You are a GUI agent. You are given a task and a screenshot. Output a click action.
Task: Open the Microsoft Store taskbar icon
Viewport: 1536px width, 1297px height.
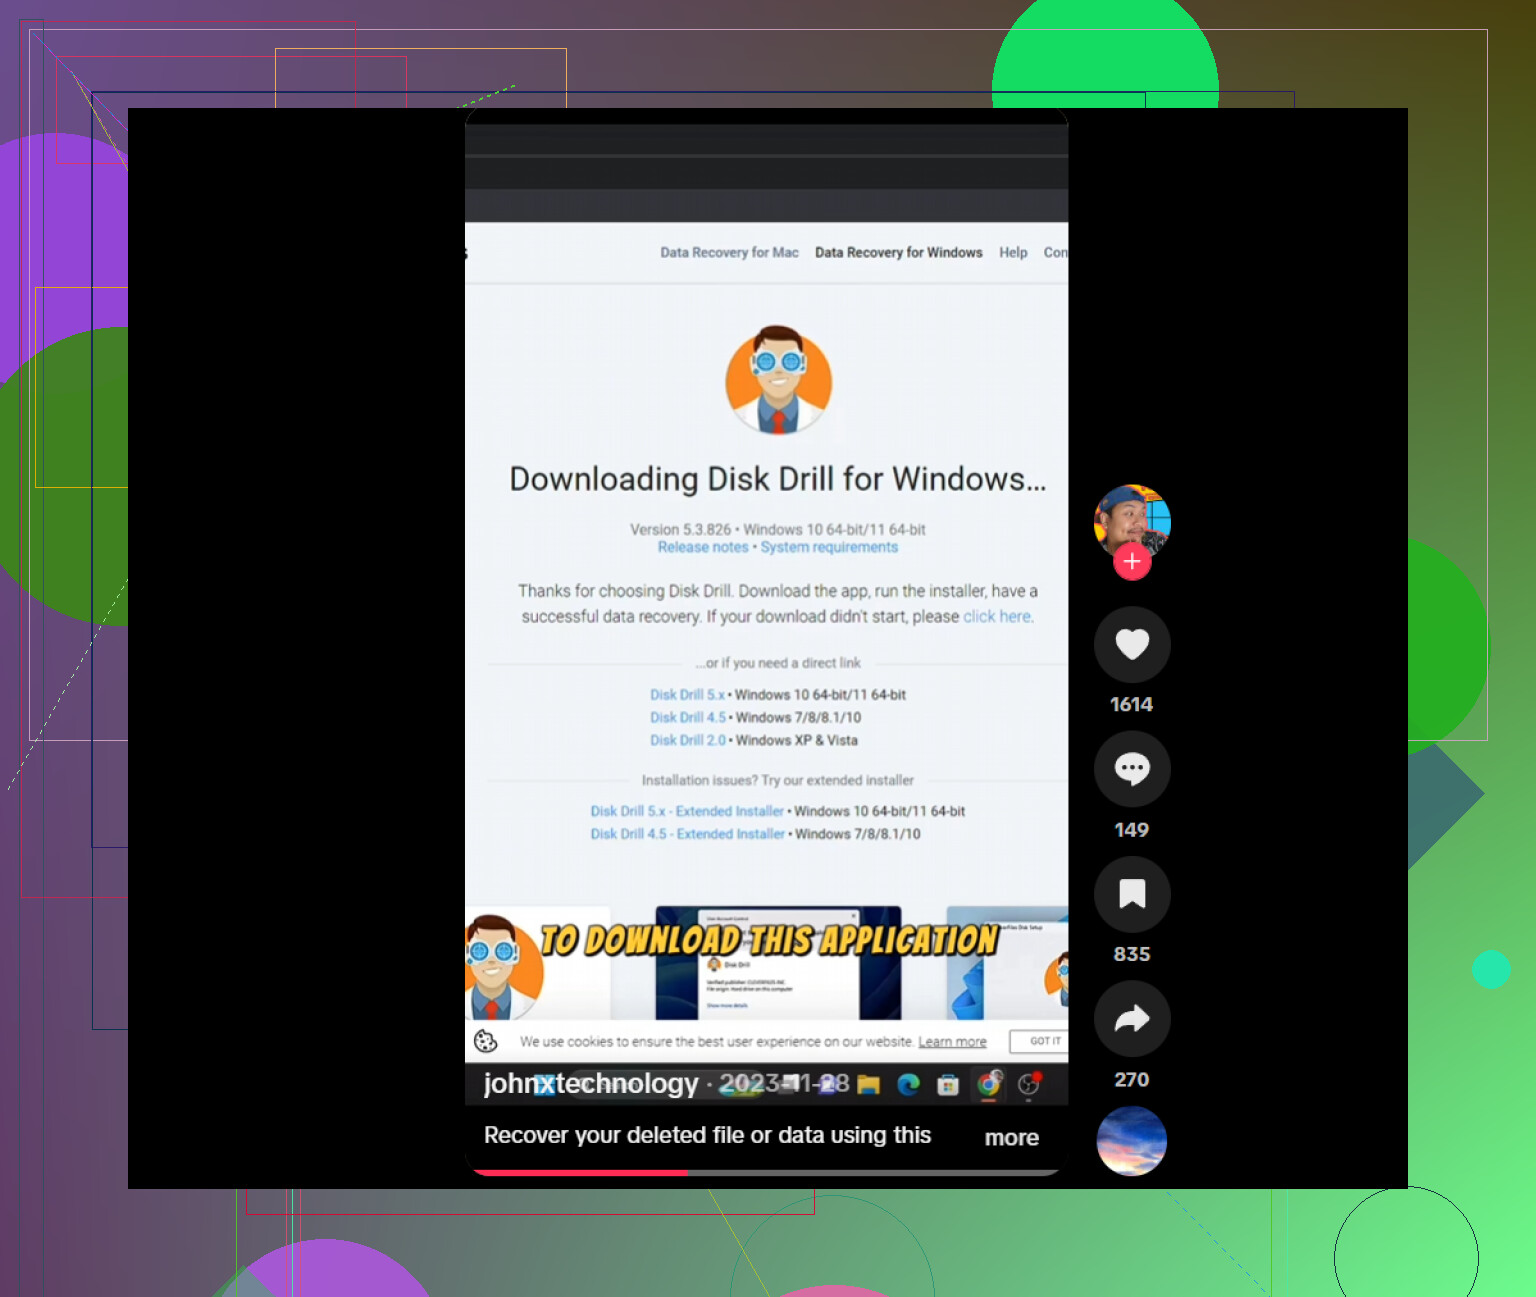[948, 1084]
